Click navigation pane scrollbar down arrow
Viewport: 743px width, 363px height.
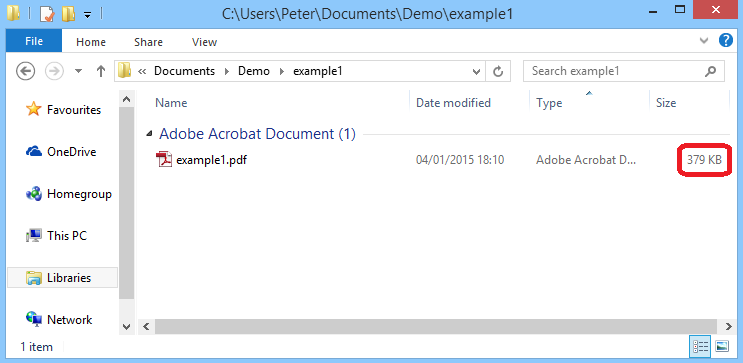(x=127, y=327)
